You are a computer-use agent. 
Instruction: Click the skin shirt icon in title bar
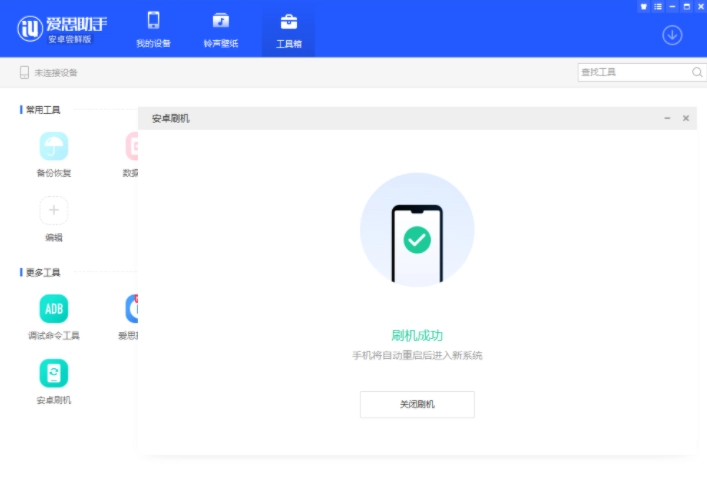644,6
